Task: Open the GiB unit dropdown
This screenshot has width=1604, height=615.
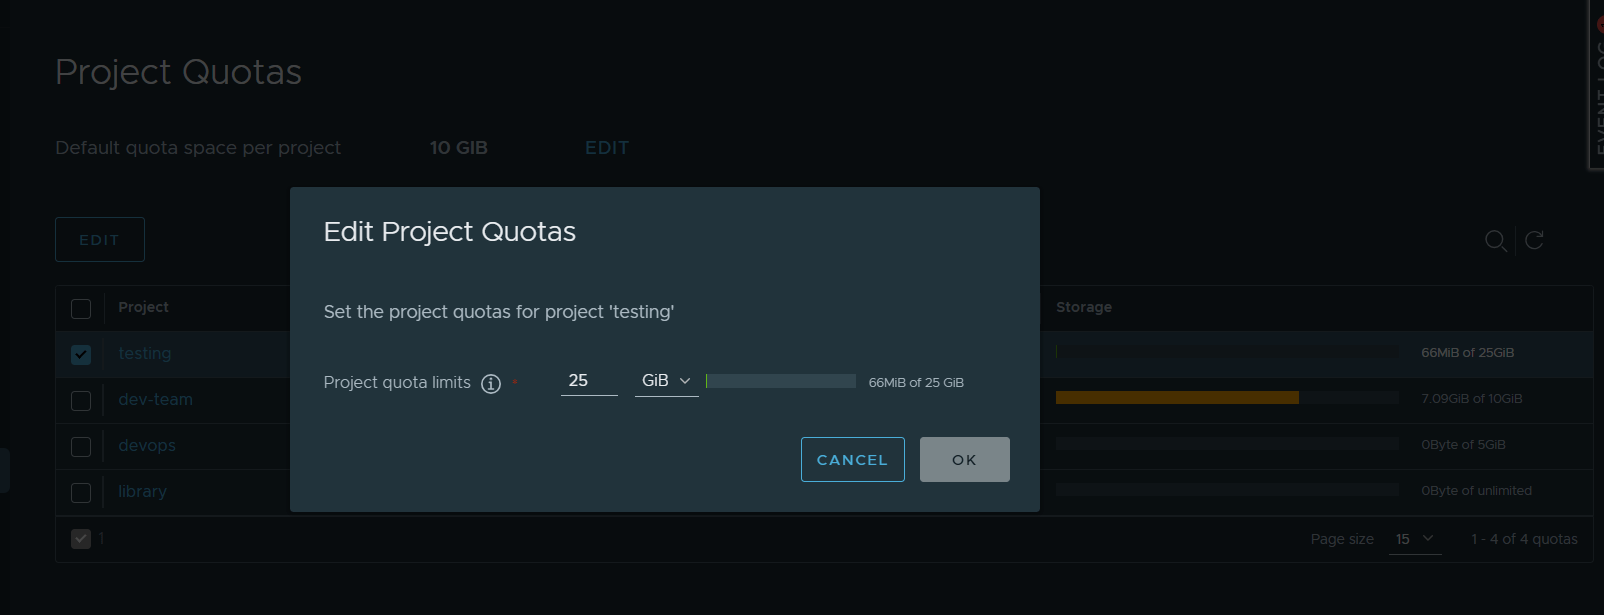Action: click(666, 381)
